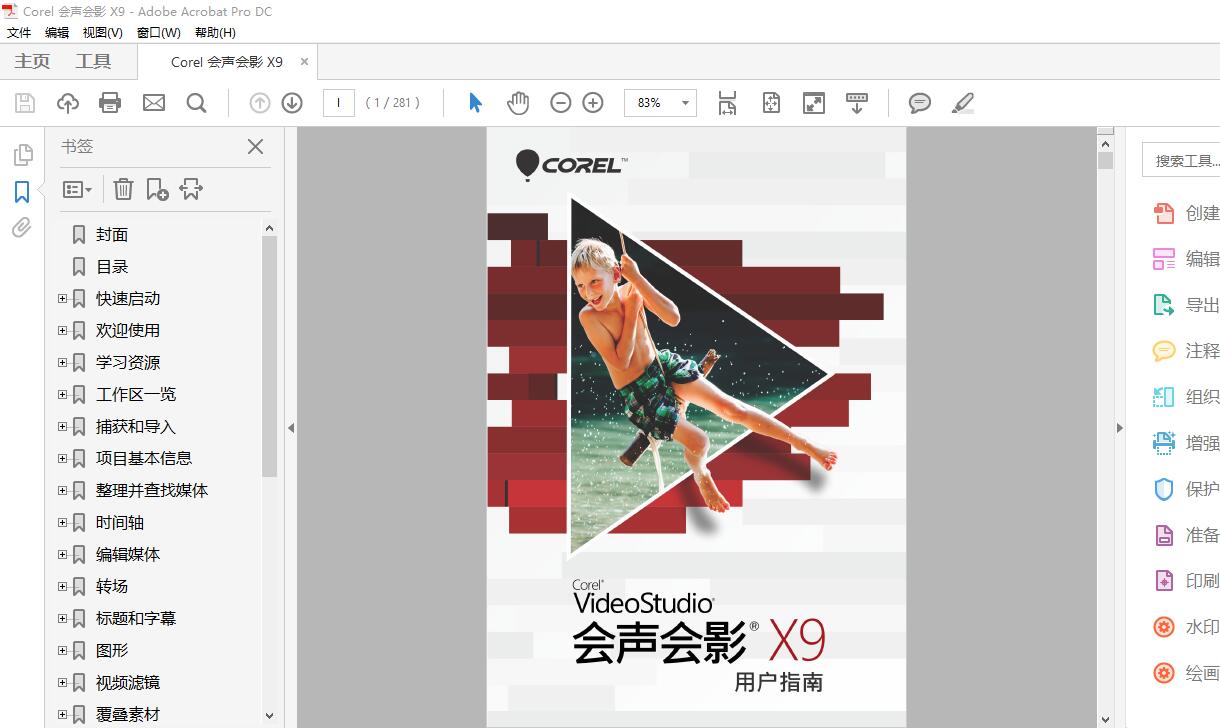Open the Print dialog icon
Screen dimensions: 1220x728
[x=110, y=102]
